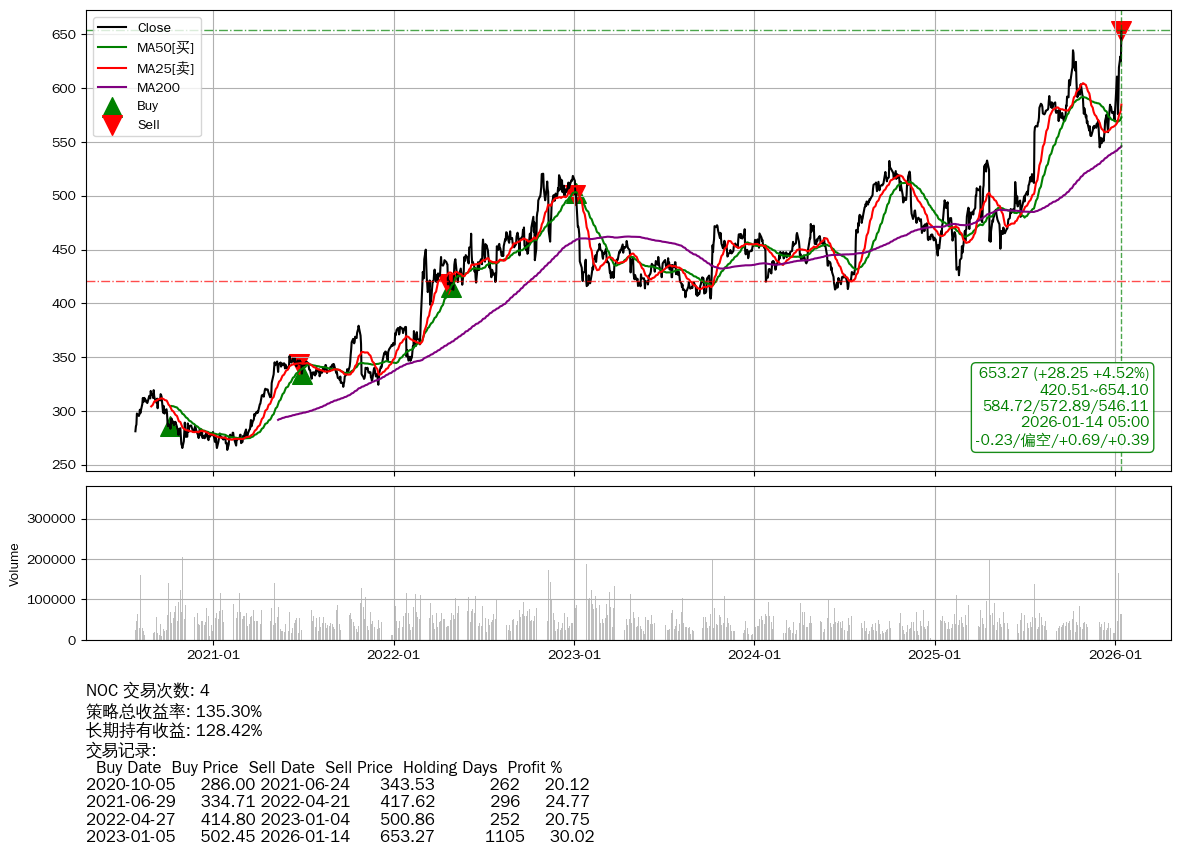Click the green Buy triangle near mid-2021
The width and height of the screenshot is (1180, 855).
click(x=302, y=374)
